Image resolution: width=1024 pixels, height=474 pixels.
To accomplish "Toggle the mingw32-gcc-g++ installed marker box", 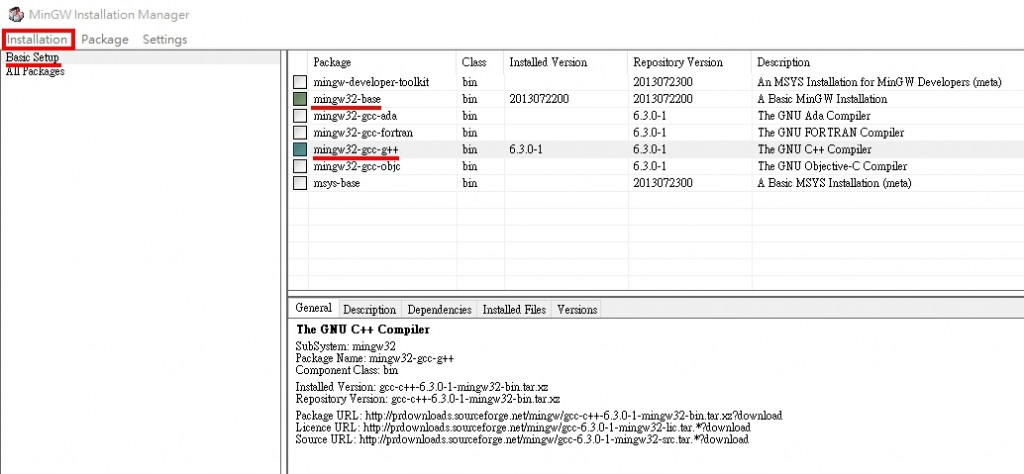I will (300, 150).
